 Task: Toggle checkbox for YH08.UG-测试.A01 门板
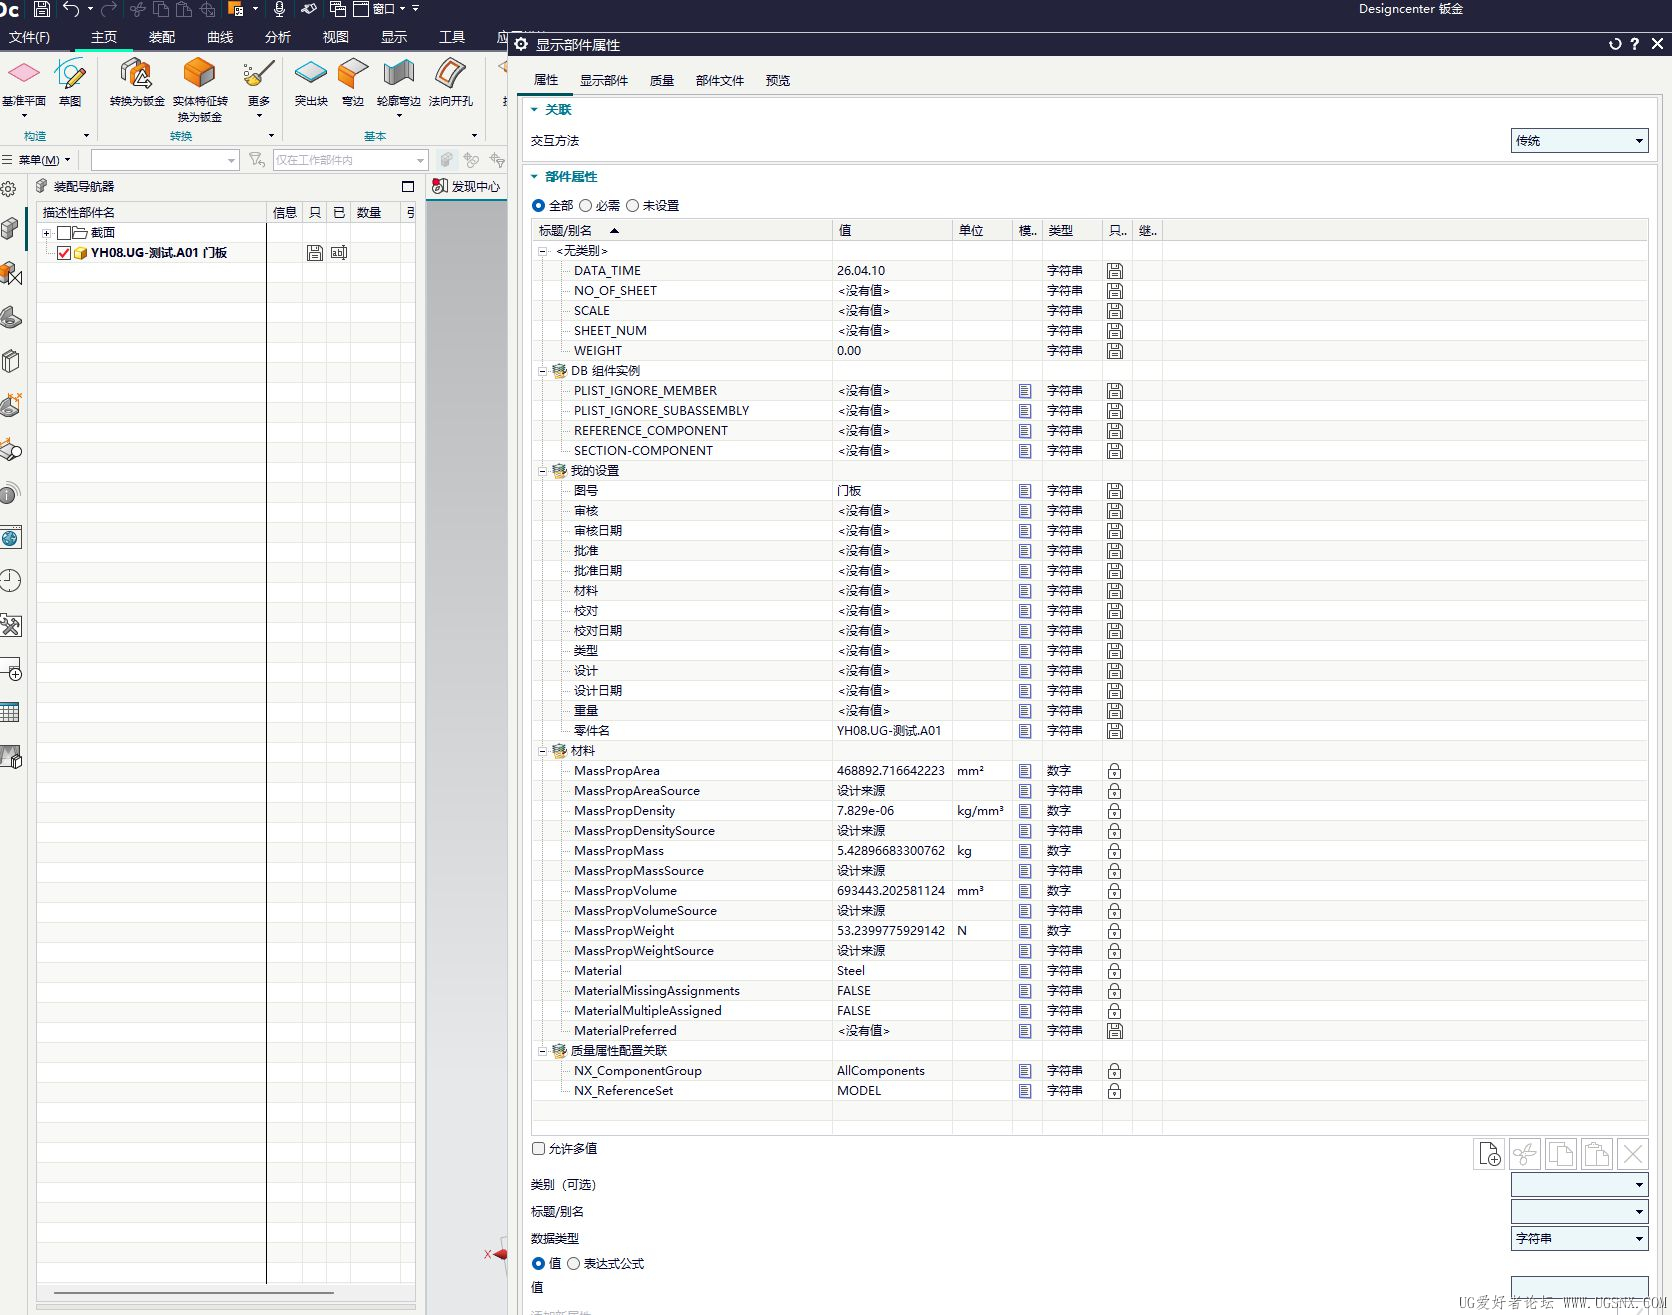coord(64,253)
